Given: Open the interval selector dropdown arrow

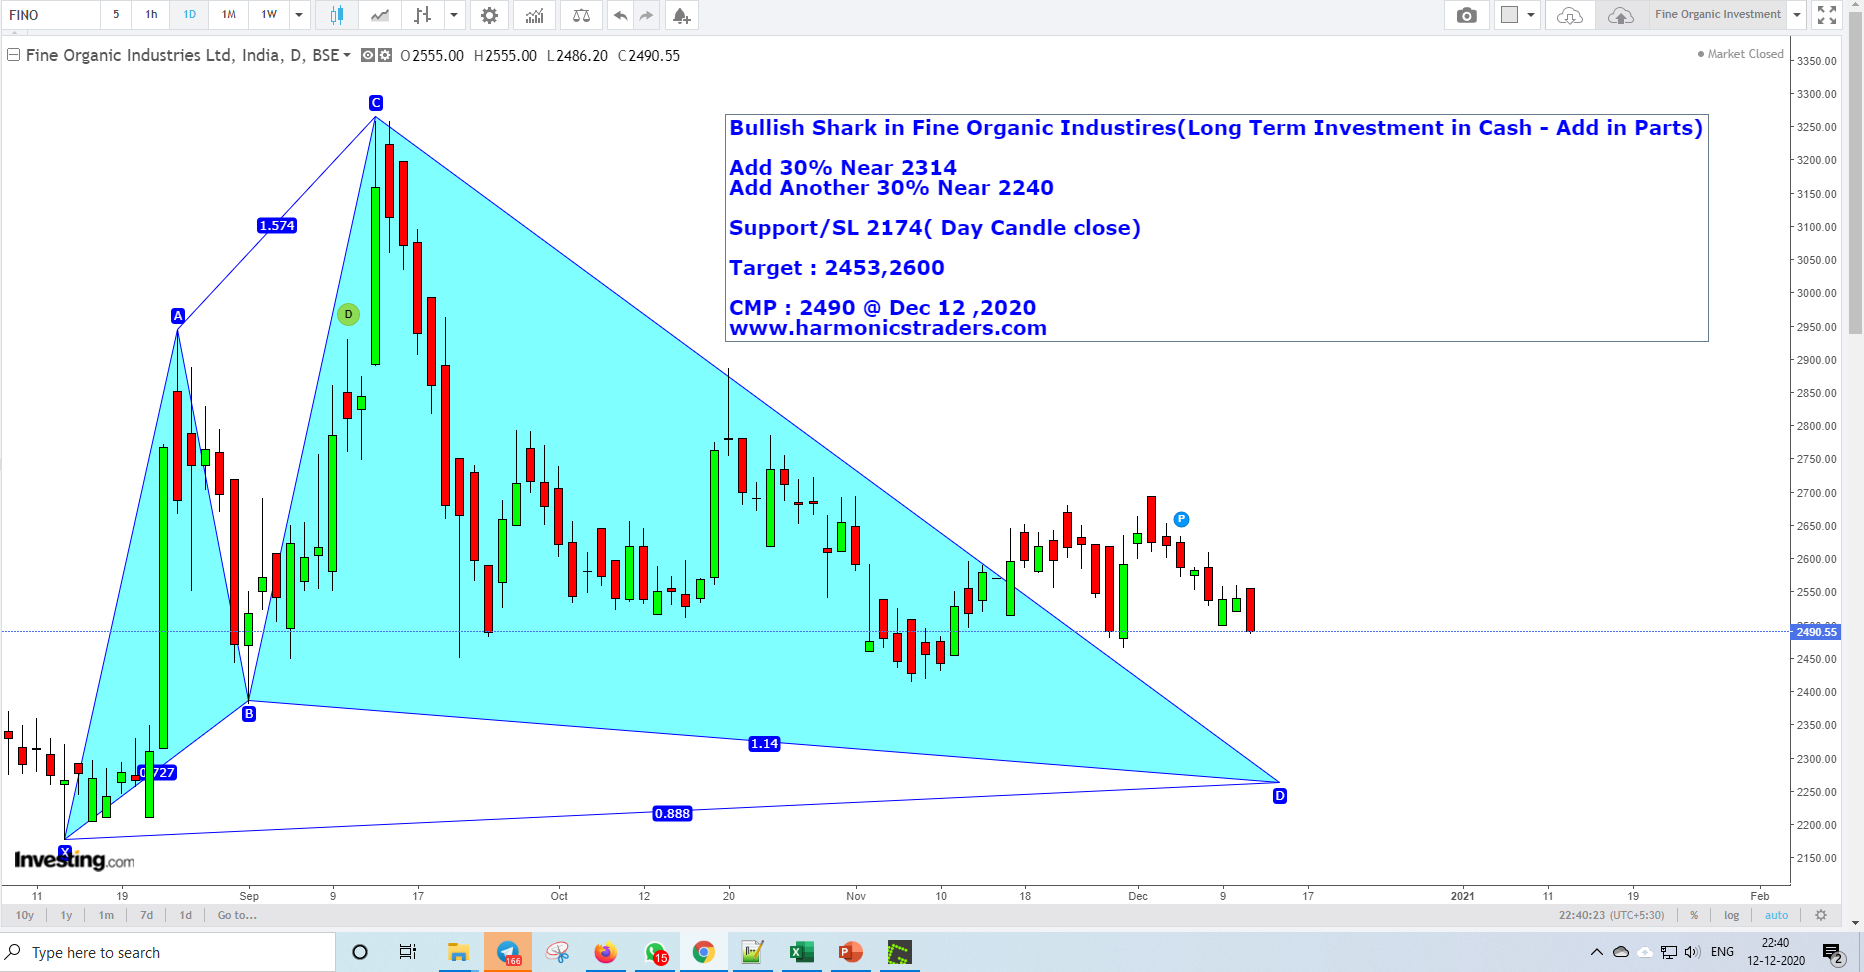Looking at the screenshot, I should [297, 15].
